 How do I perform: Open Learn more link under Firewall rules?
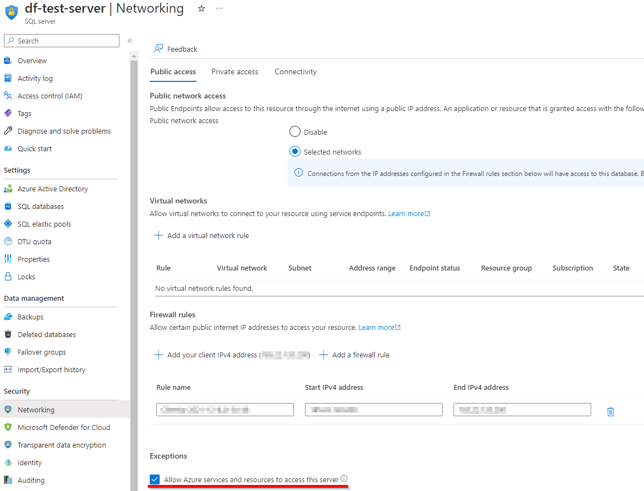(380, 327)
